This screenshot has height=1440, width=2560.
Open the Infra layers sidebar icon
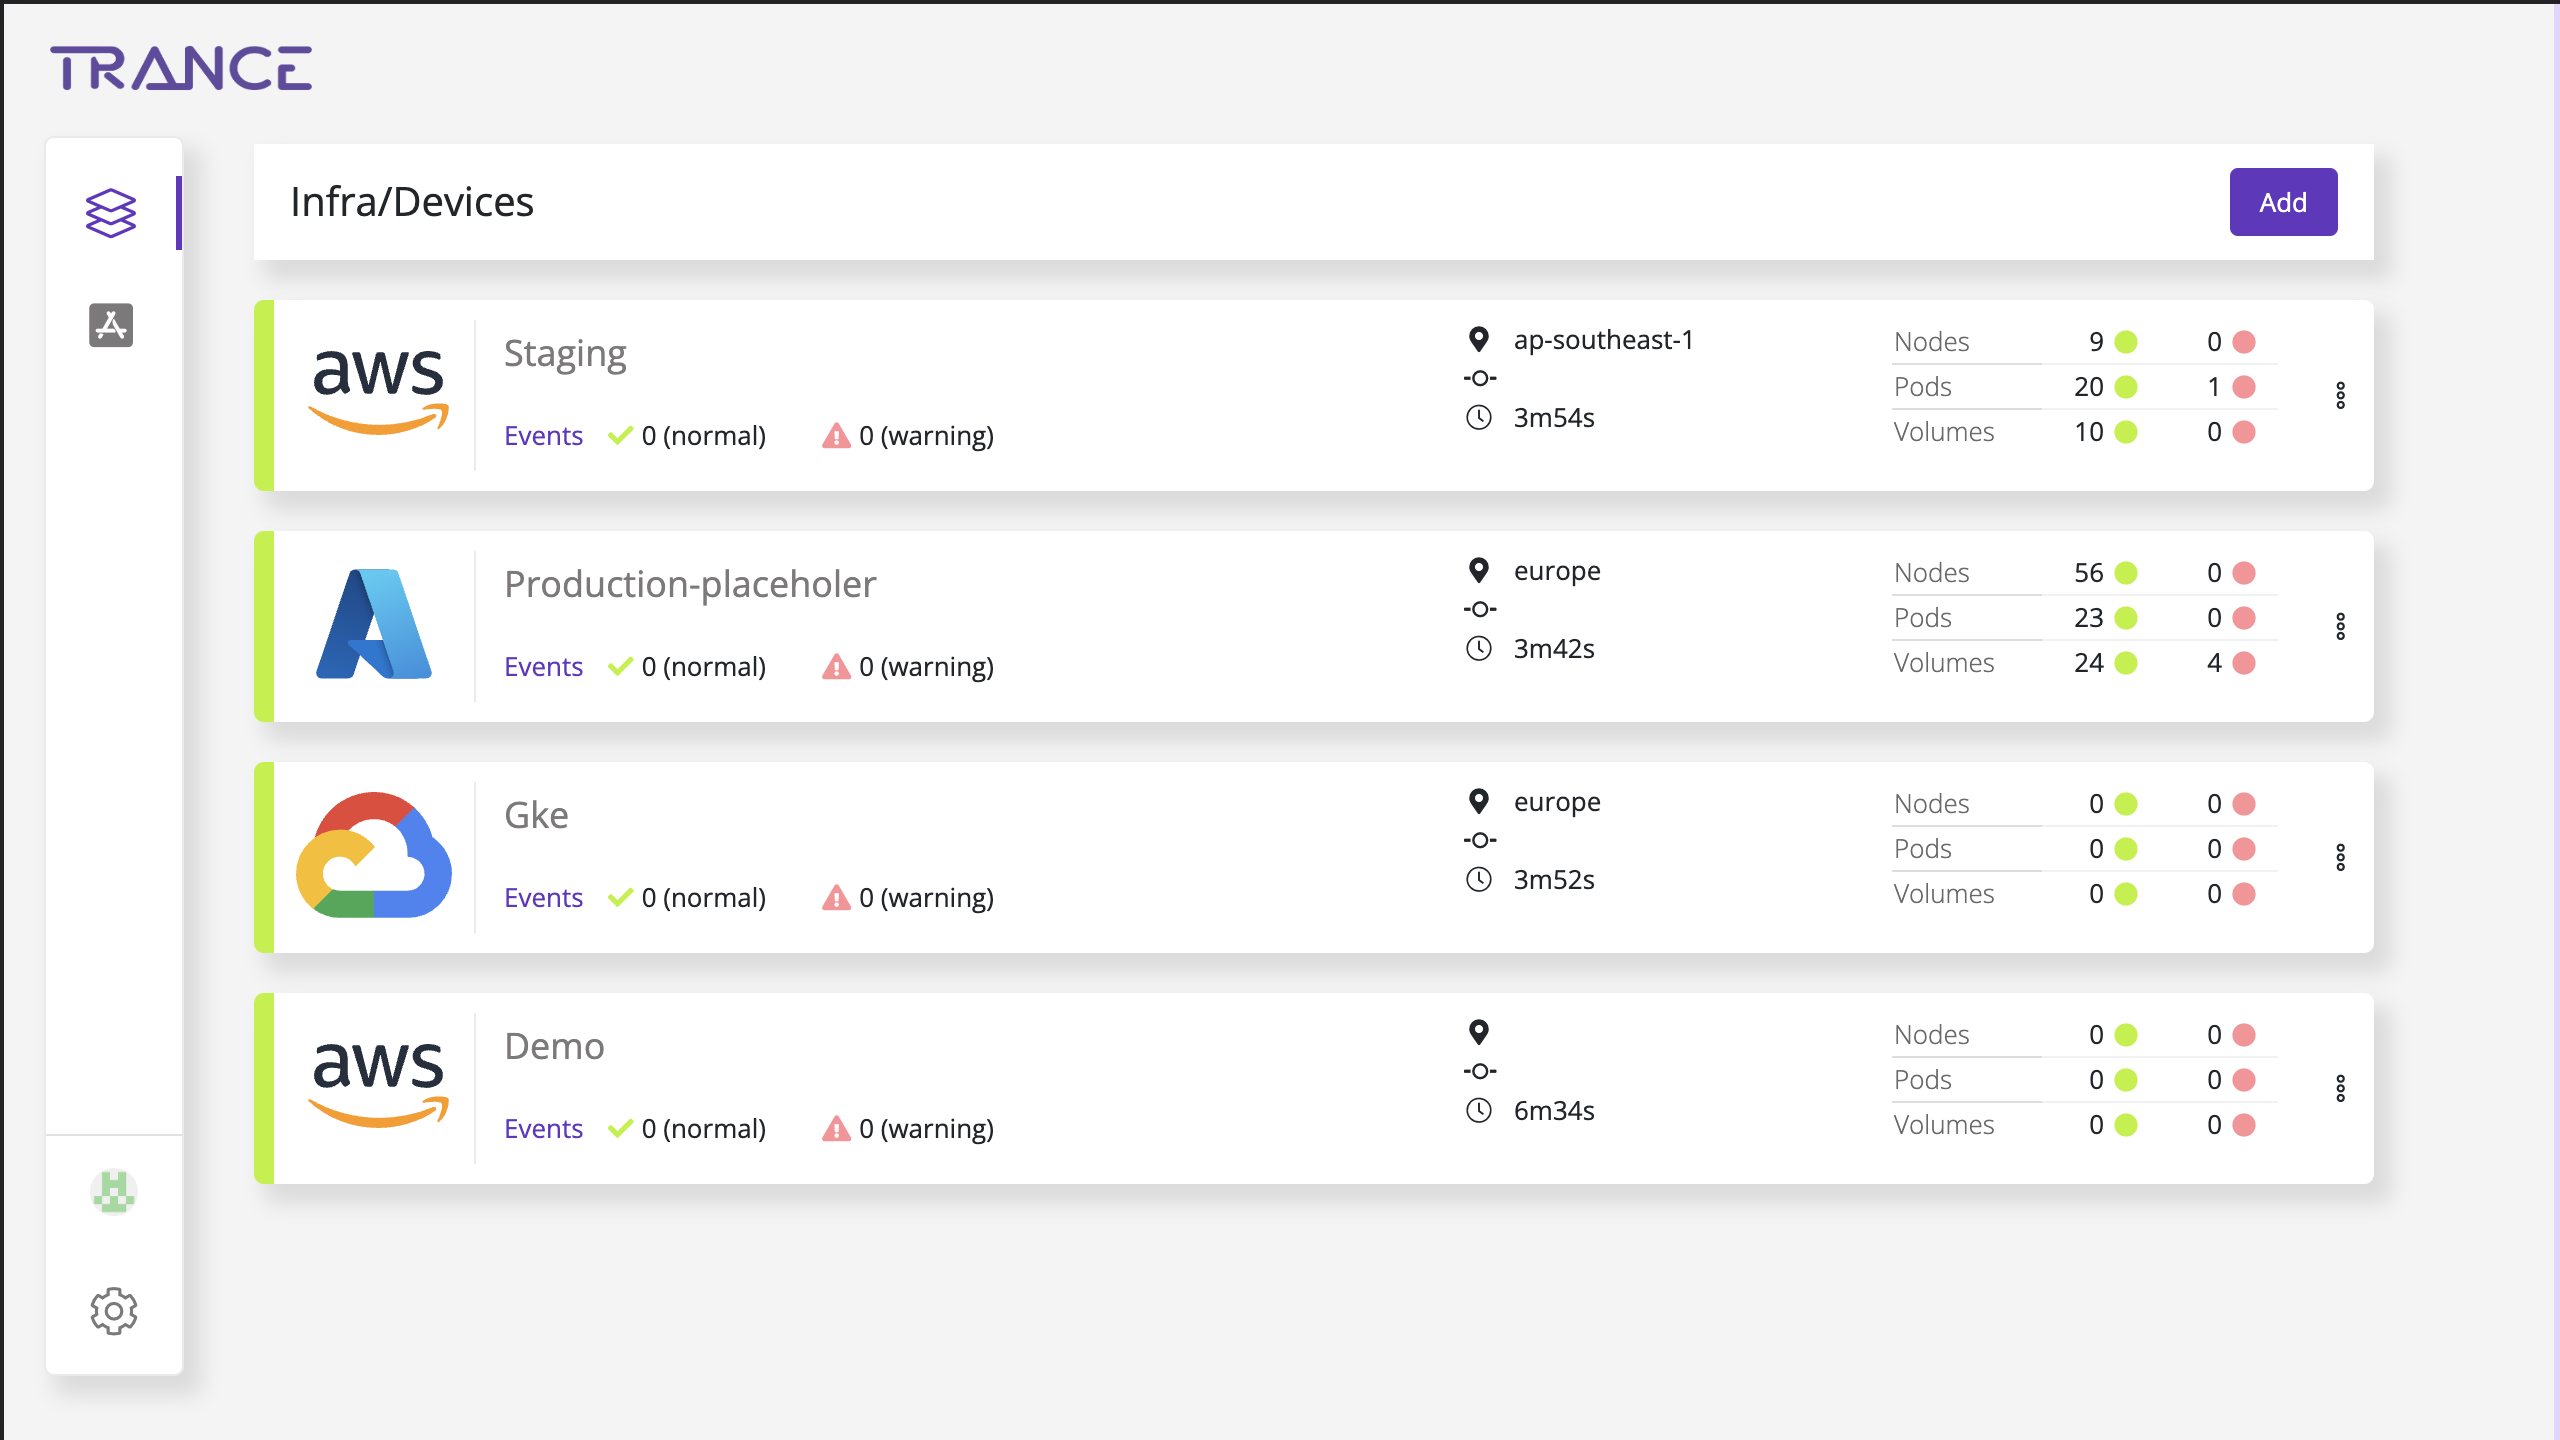111,213
